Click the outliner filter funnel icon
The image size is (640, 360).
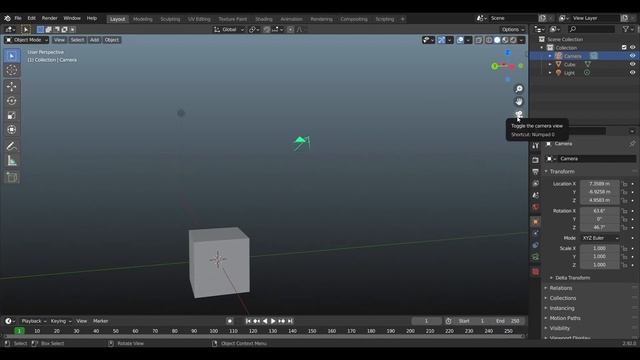pyautogui.click(x=626, y=29)
